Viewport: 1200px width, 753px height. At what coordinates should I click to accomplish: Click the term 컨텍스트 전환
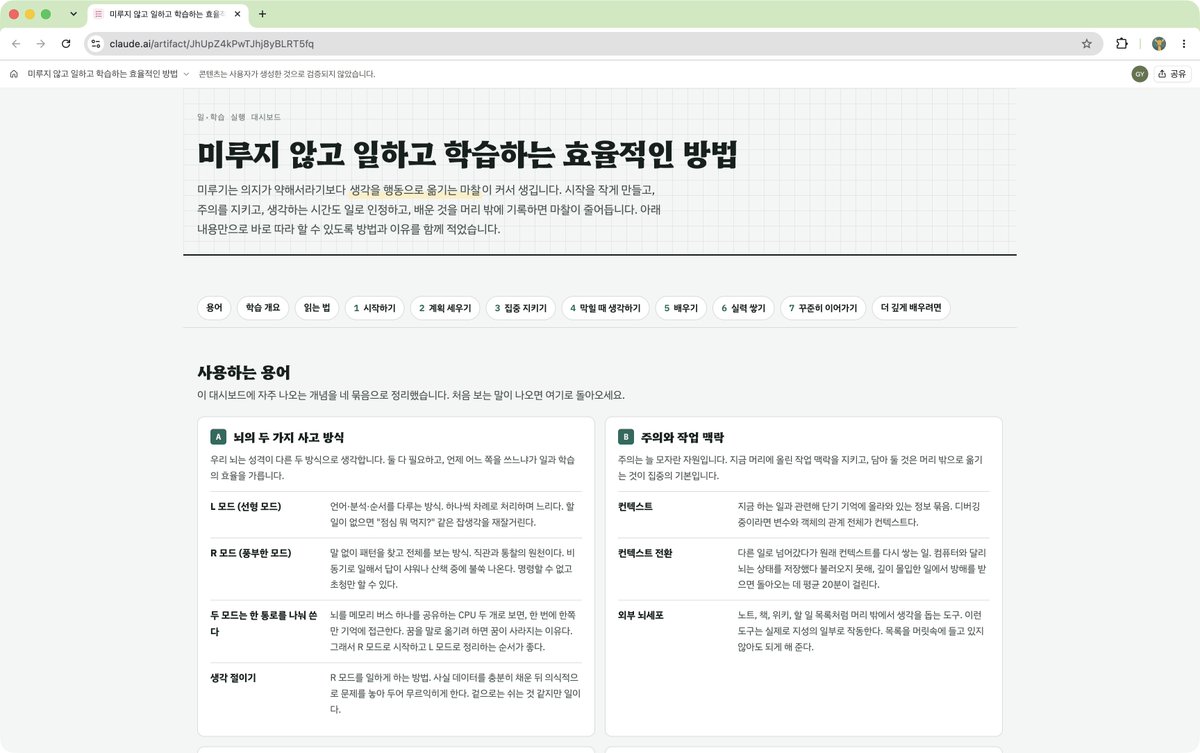645,552
